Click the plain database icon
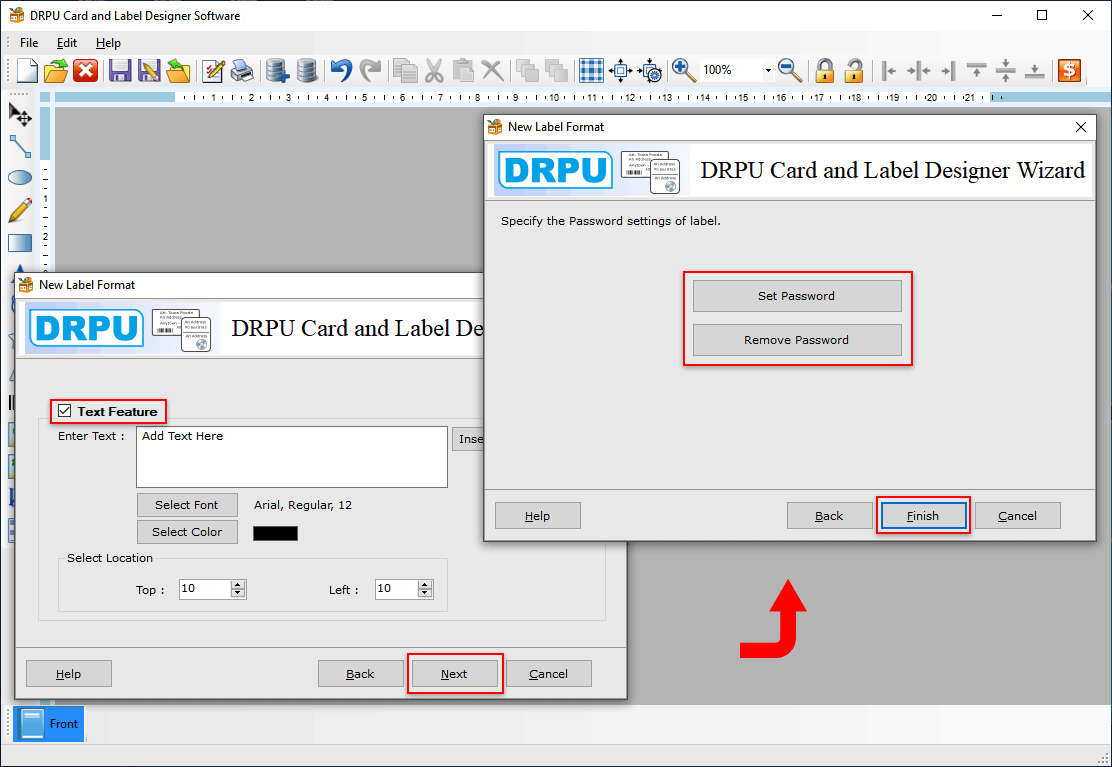The width and height of the screenshot is (1112, 767). click(x=306, y=70)
